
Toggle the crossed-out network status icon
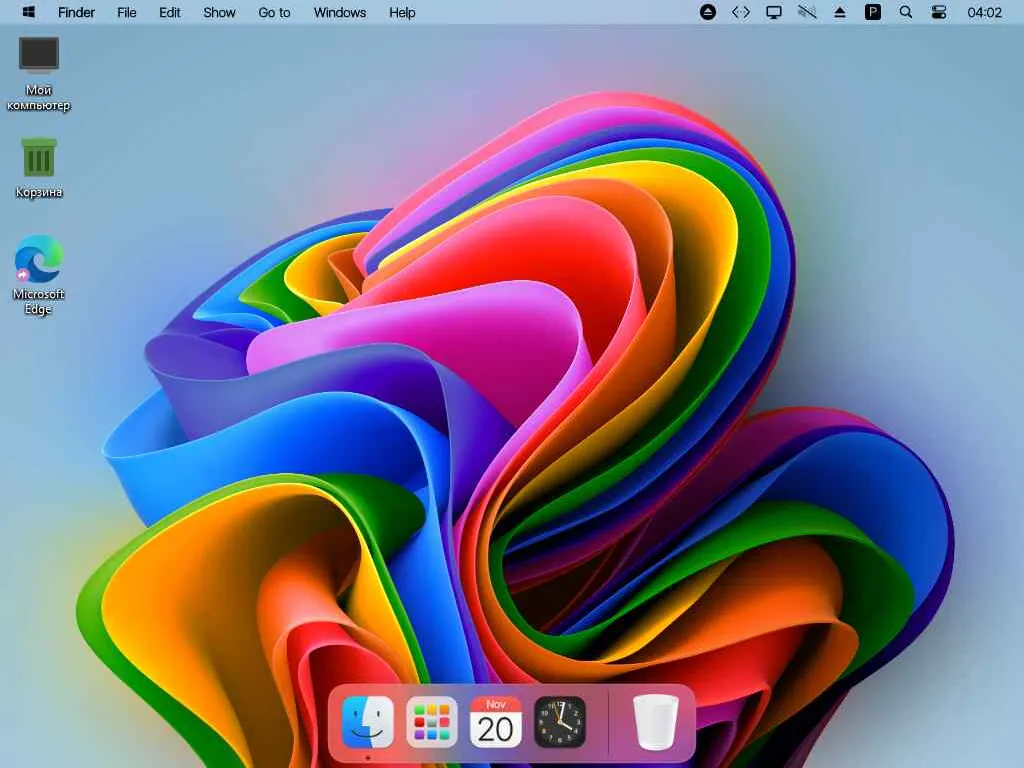(807, 12)
